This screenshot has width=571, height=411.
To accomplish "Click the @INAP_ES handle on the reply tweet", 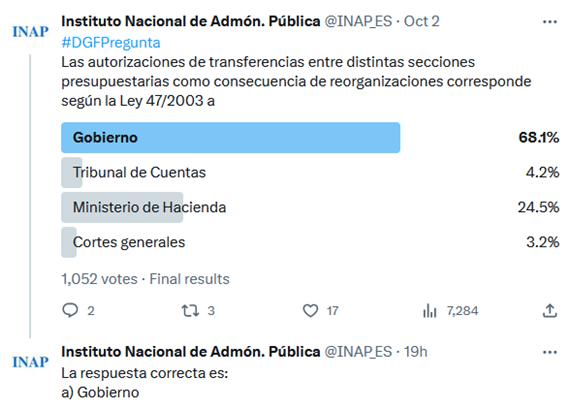I will [358, 352].
